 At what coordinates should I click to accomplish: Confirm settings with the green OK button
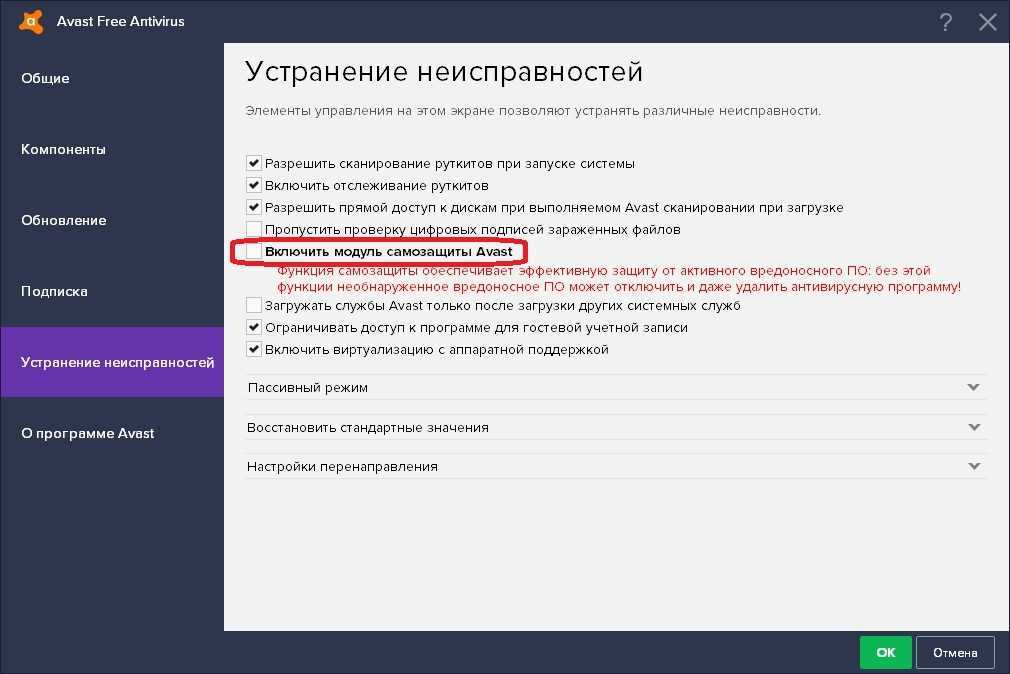[x=886, y=652]
